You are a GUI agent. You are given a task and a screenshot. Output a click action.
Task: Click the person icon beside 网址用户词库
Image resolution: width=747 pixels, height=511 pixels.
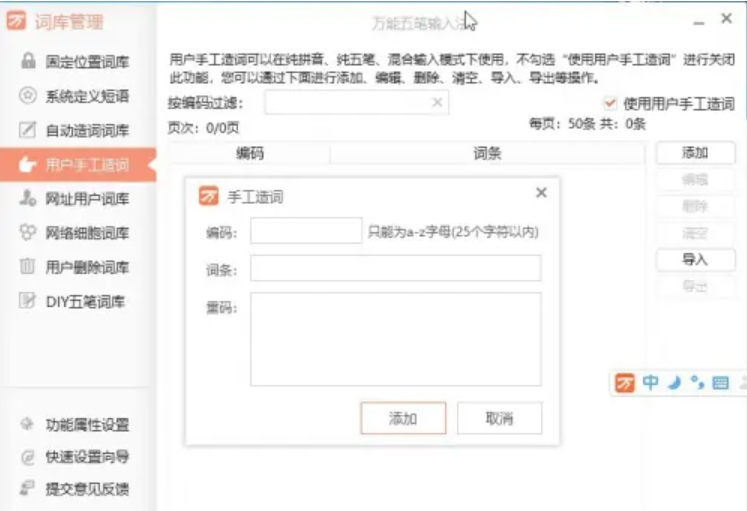[x=27, y=198]
